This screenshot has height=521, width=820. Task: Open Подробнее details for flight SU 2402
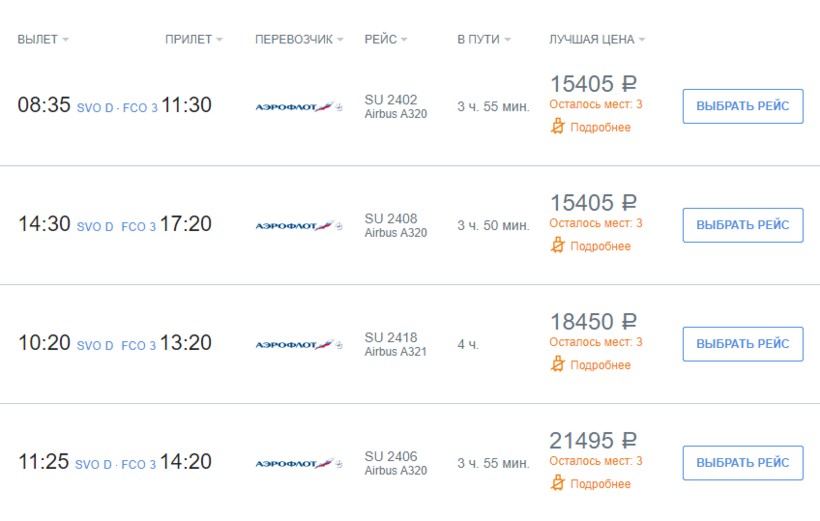(x=600, y=127)
